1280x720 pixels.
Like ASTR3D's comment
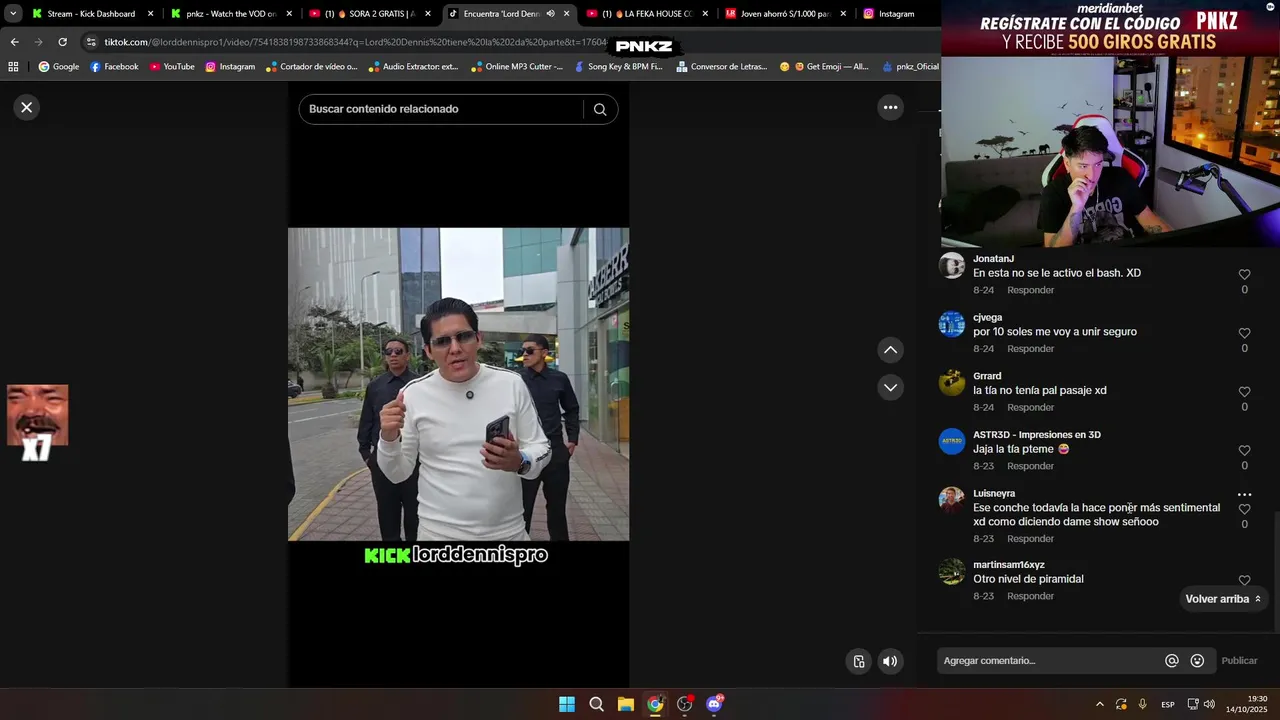point(1244,451)
